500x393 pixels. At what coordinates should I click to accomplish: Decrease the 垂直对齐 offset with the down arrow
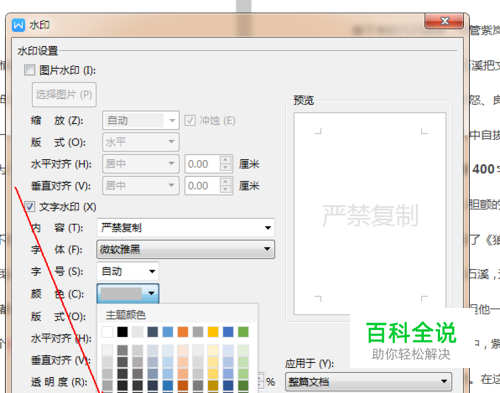226,189
